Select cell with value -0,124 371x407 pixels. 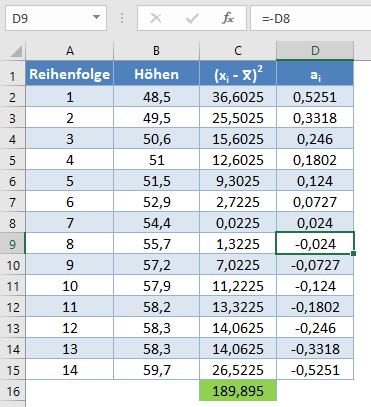click(315, 286)
